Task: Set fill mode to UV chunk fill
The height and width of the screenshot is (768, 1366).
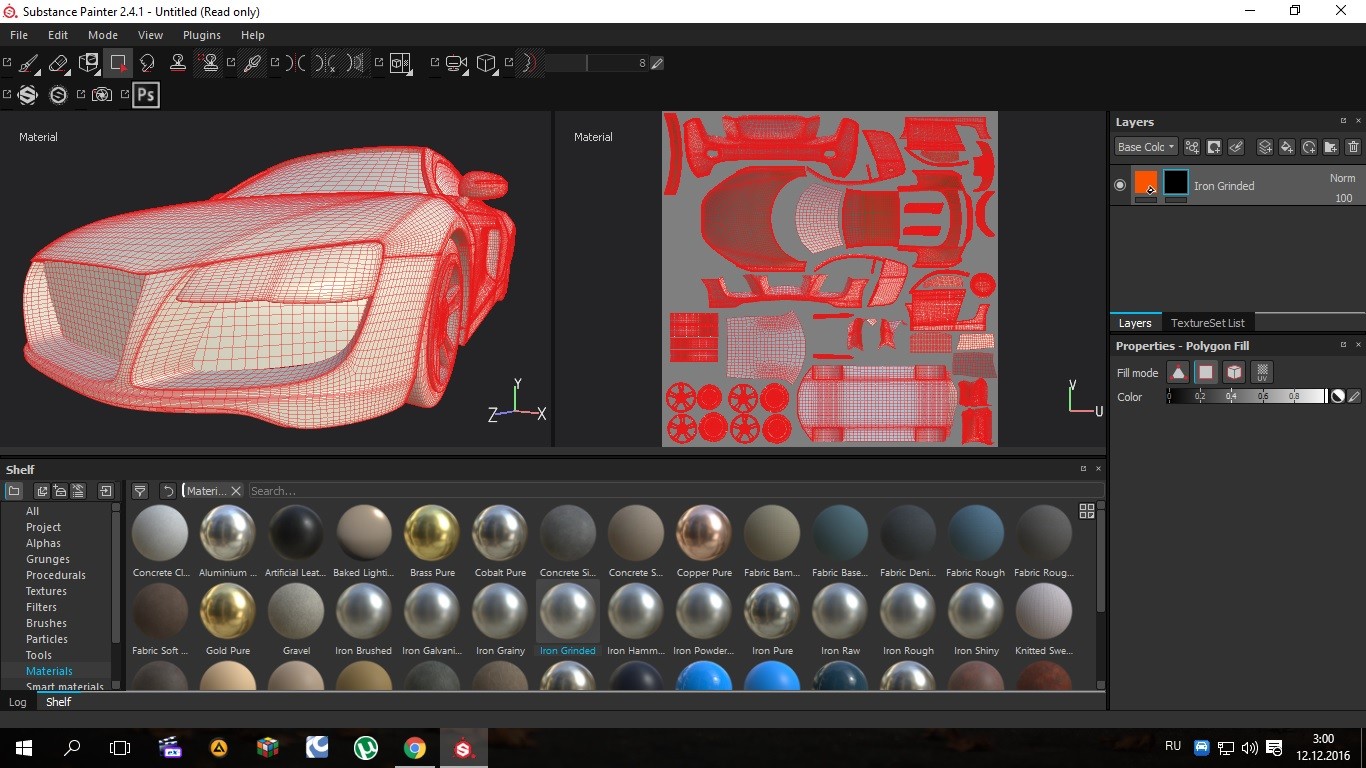Action: (1262, 372)
